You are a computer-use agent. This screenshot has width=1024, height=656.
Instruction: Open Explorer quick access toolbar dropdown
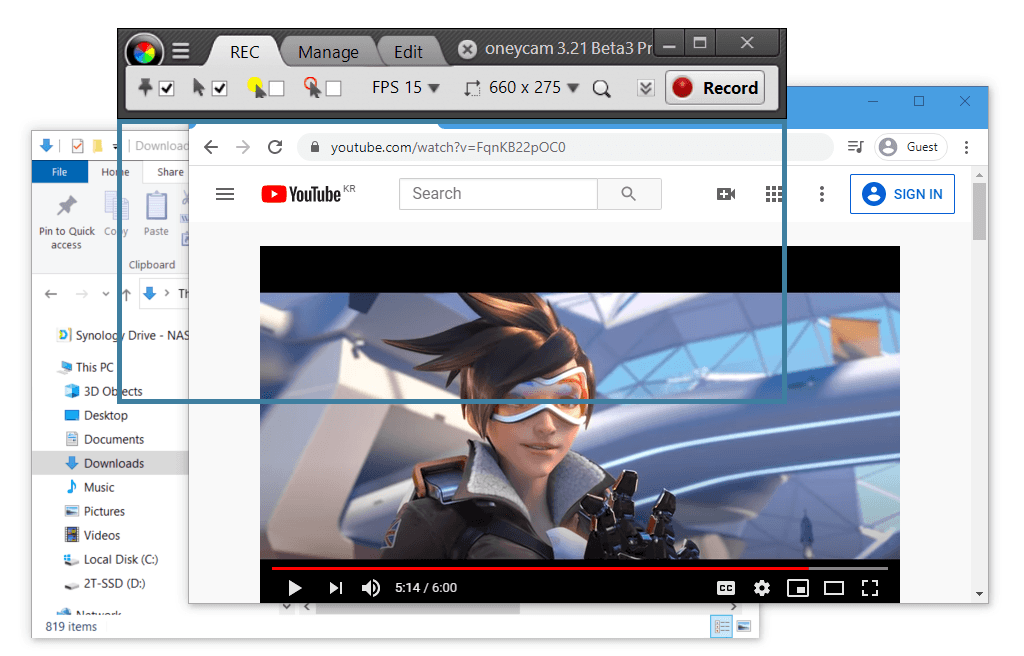[115, 146]
